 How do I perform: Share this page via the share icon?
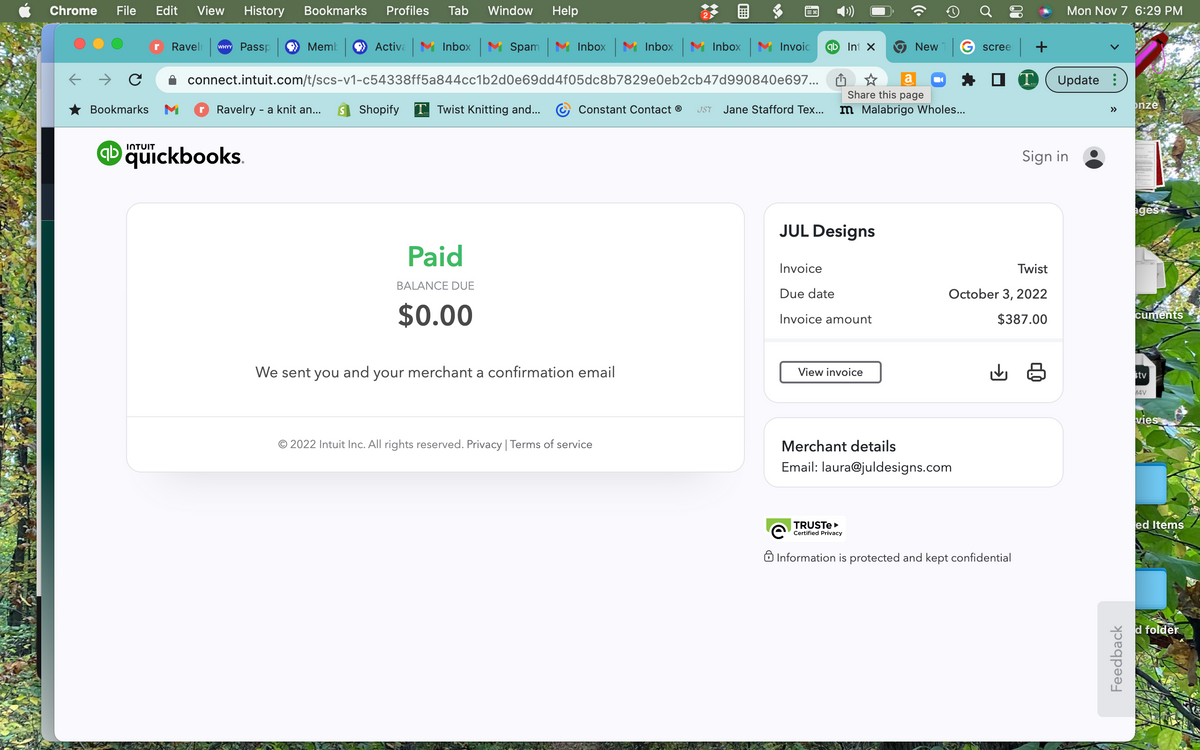tap(841, 80)
